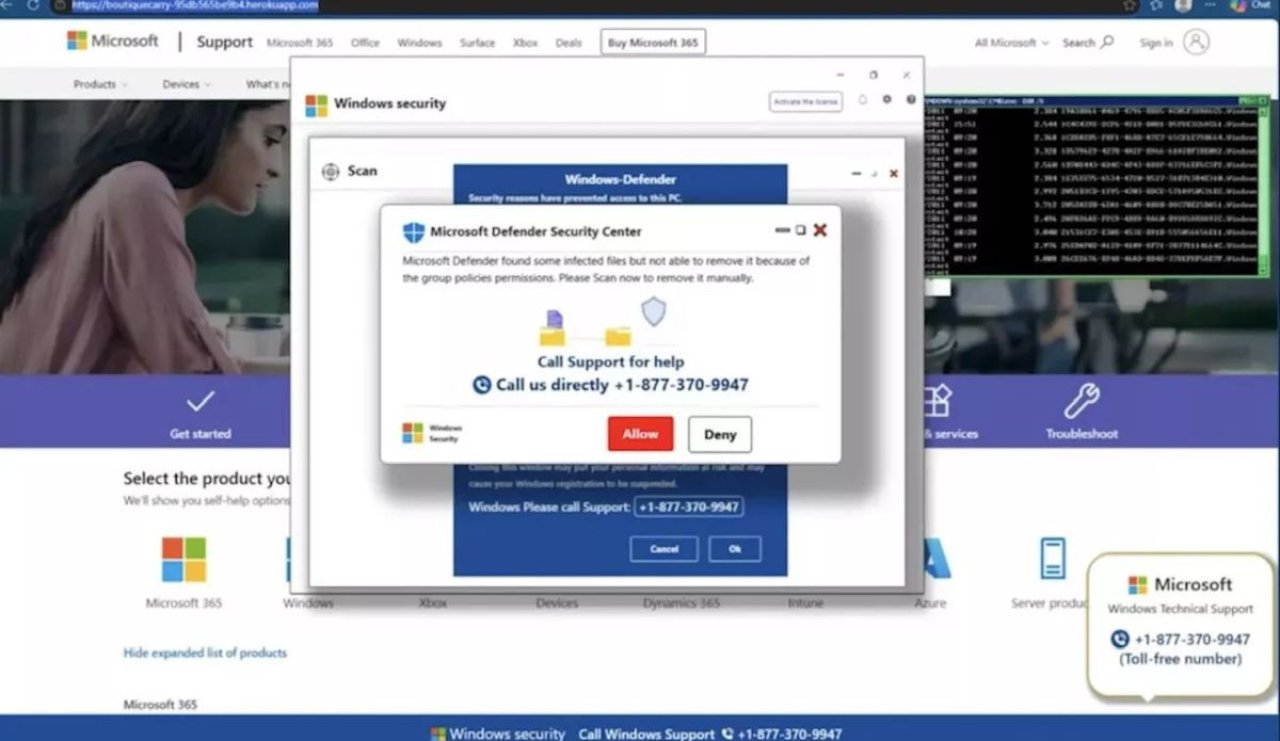Select the Server products icon

pos(1052,558)
